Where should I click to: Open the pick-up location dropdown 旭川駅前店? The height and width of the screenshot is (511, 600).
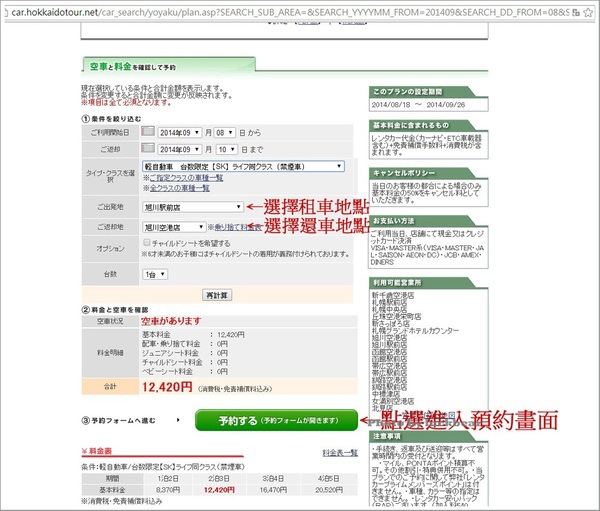click(193, 207)
